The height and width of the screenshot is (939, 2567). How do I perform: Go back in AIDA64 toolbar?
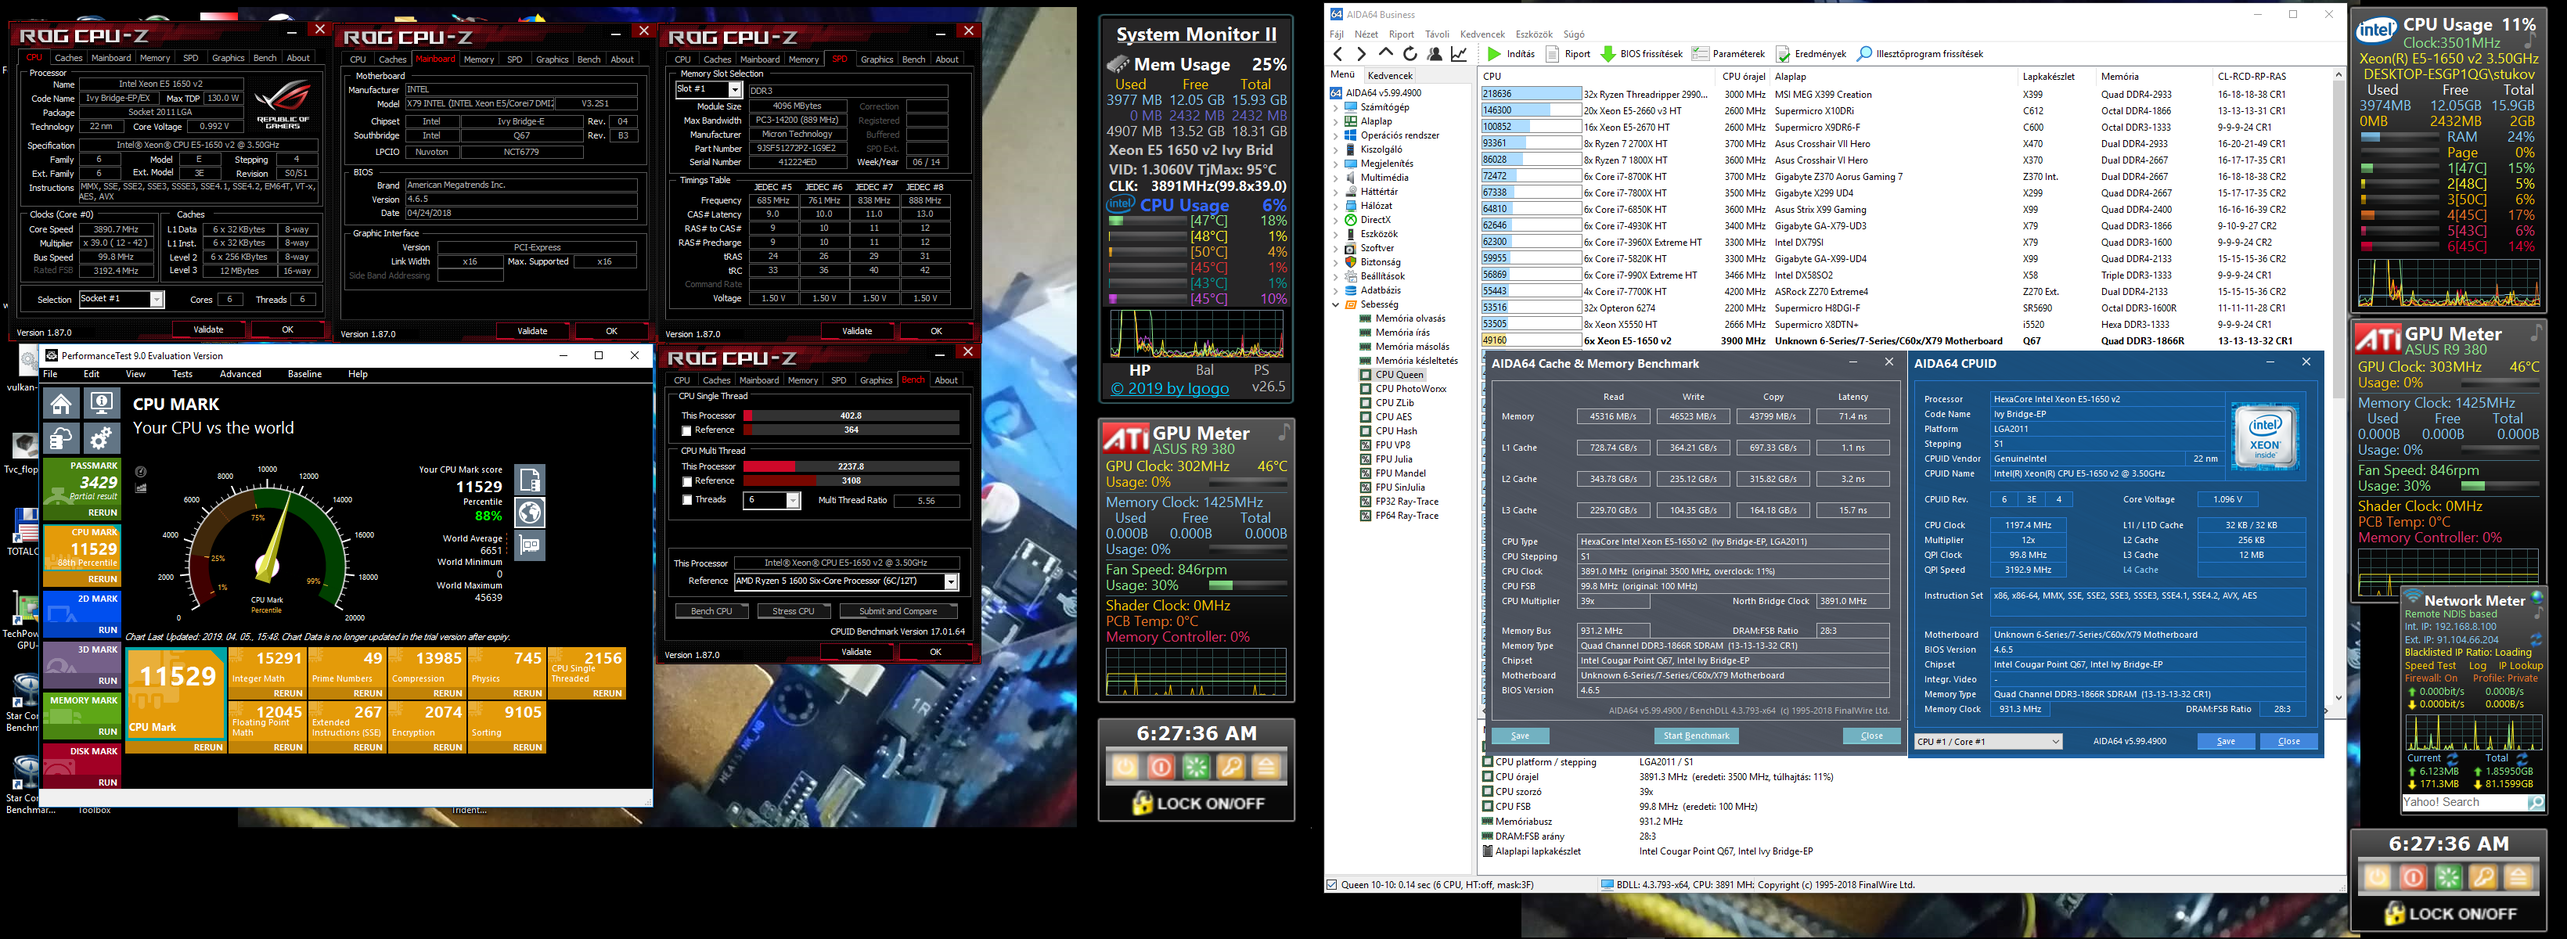click(x=1338, y=54)
